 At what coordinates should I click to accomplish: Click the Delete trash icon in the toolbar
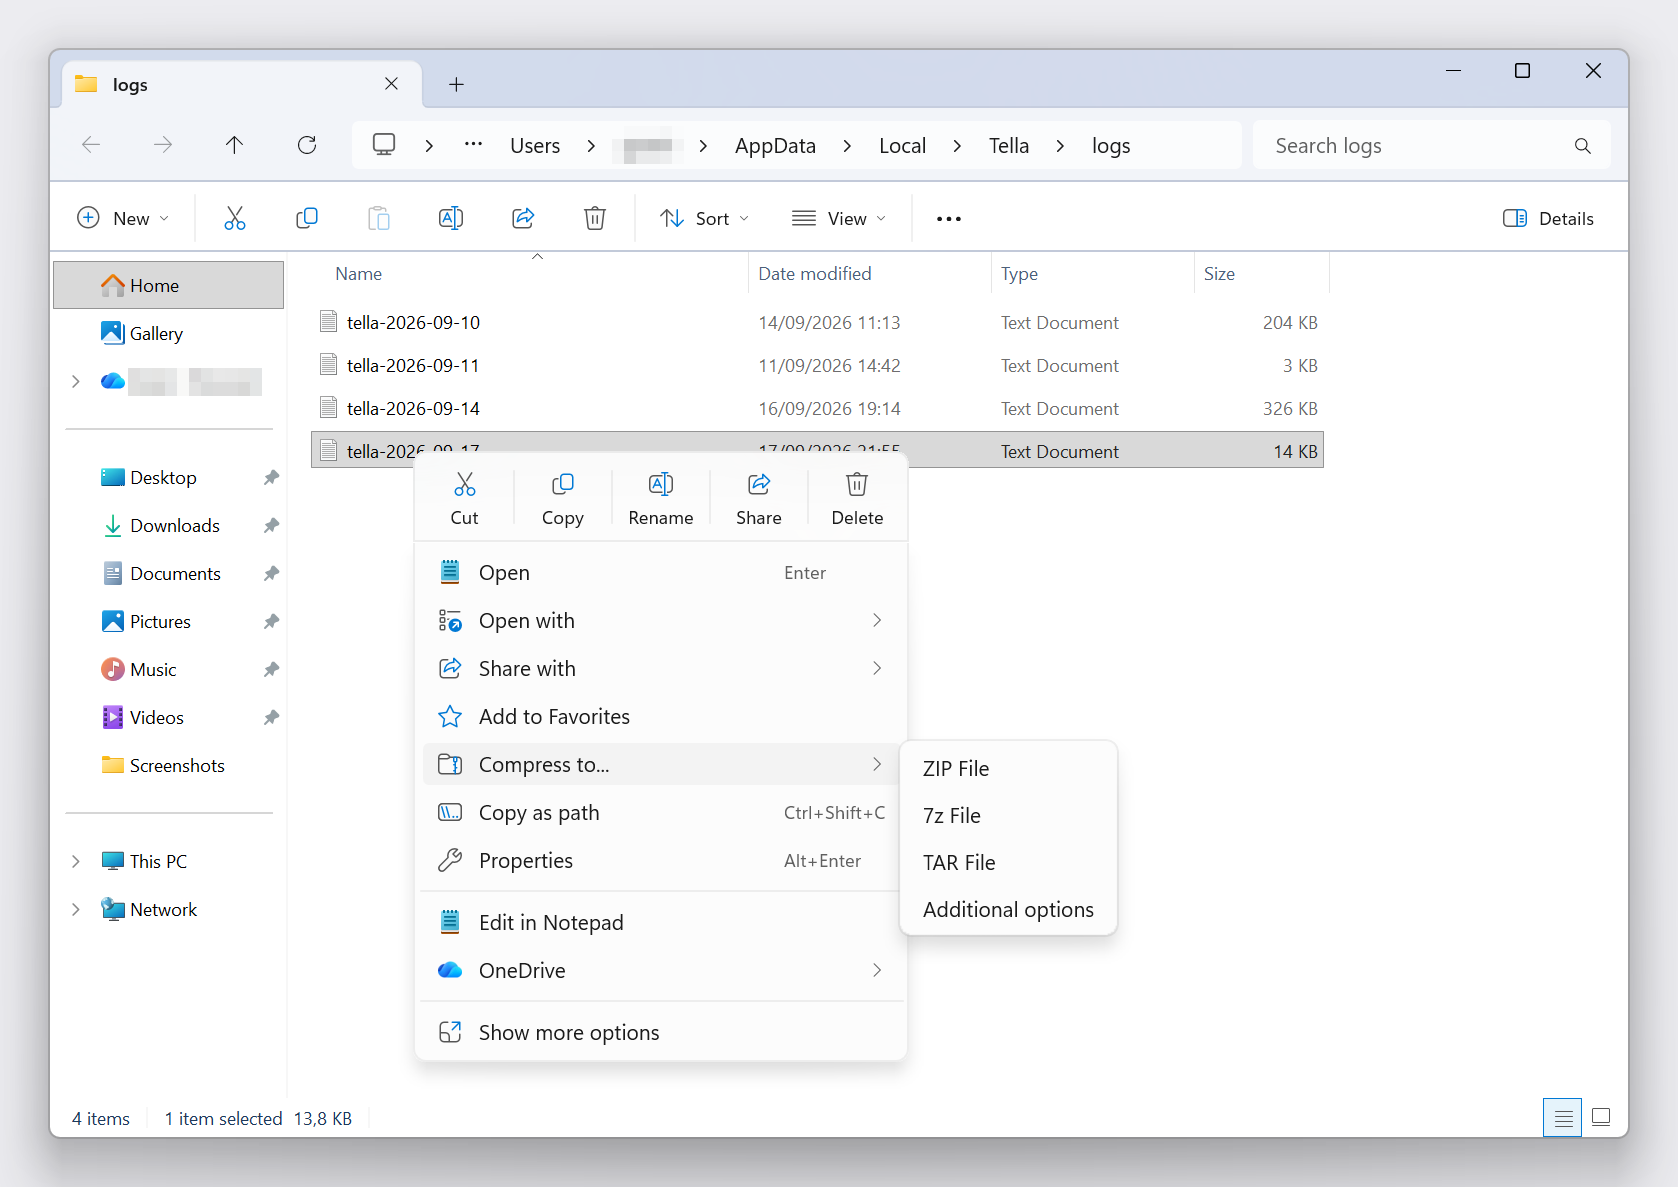click(595, 218)
